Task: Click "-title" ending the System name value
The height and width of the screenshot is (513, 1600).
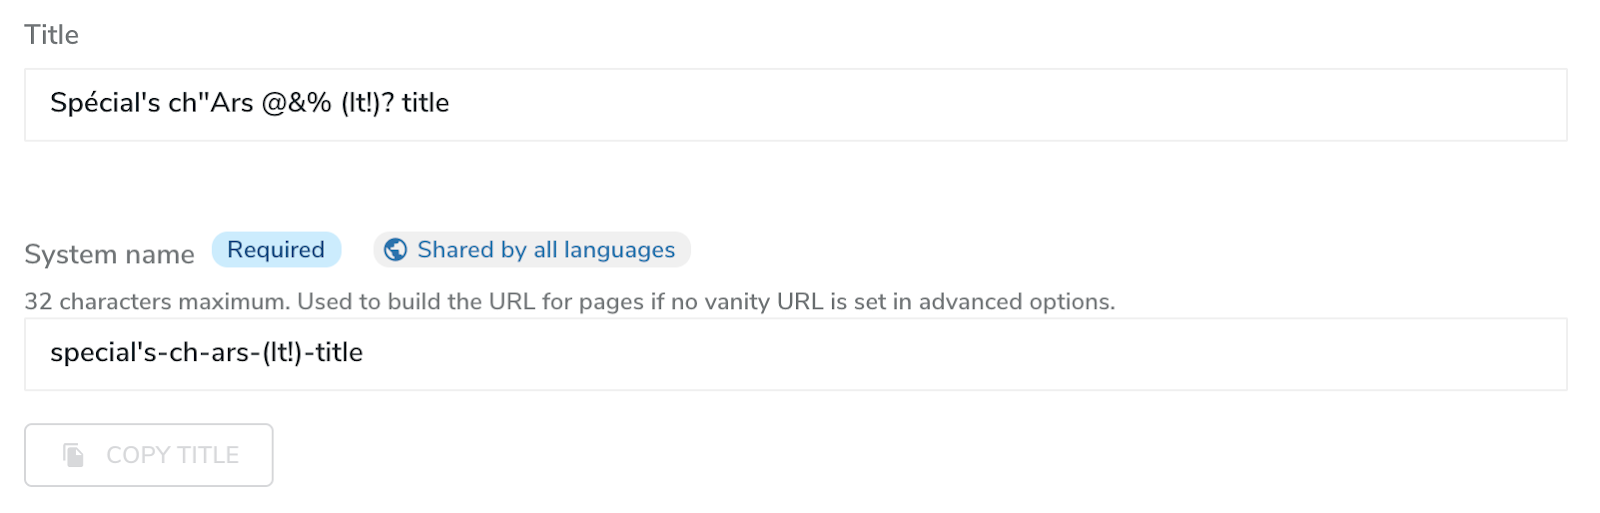Action: click(336, 353)
